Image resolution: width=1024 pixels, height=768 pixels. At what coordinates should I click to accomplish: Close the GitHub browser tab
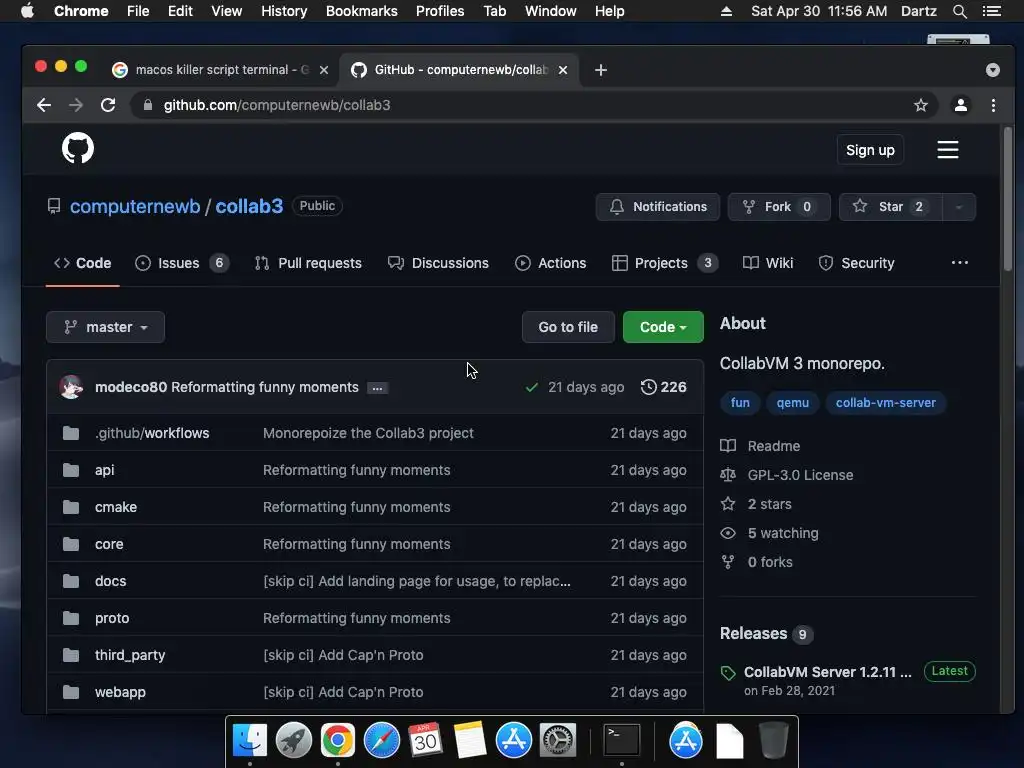[x=563, y=70]
